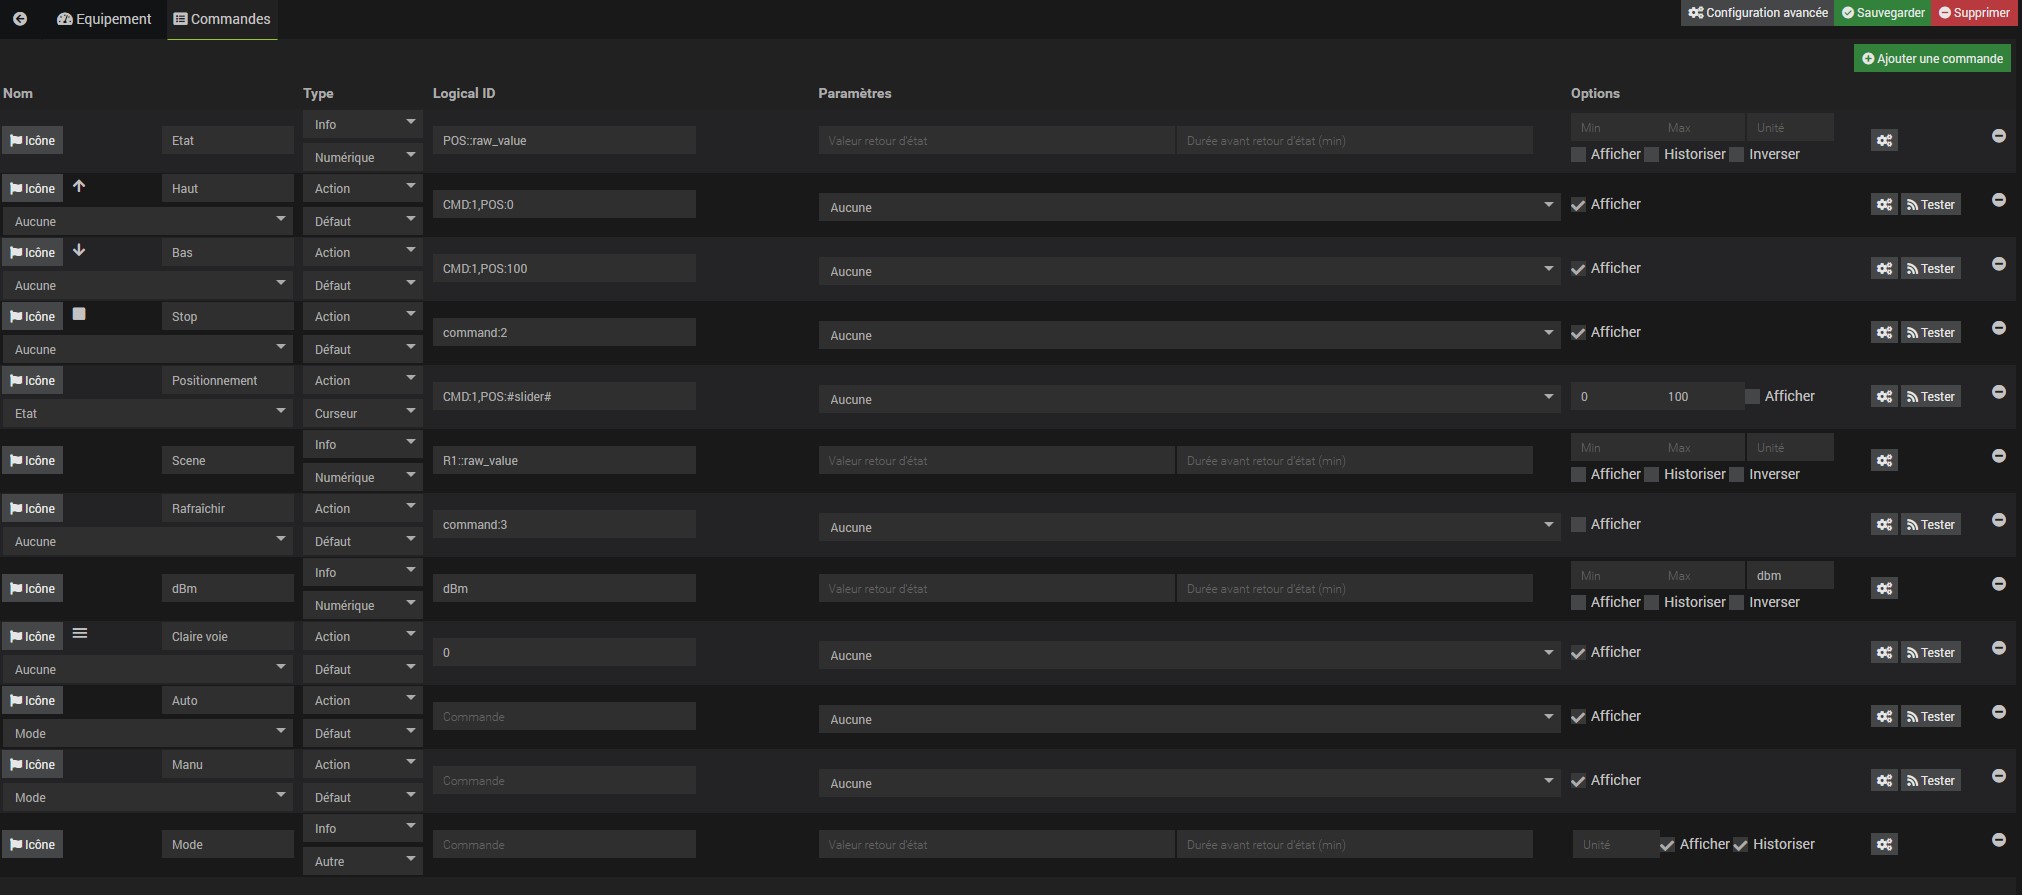Check Afficher for the Rafraîchir command
The image size is (2022, 895).
pos(1578,525)
